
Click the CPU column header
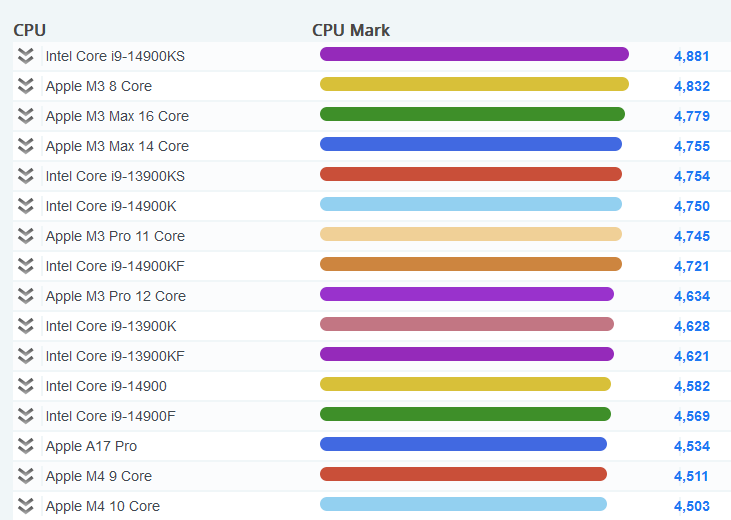[30, 30]
